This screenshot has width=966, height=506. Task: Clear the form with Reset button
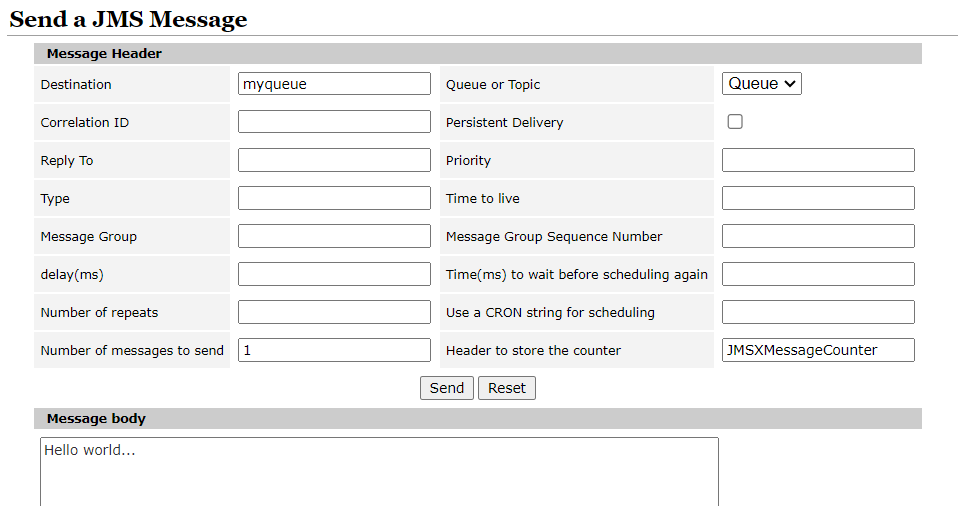coord(506,388)
